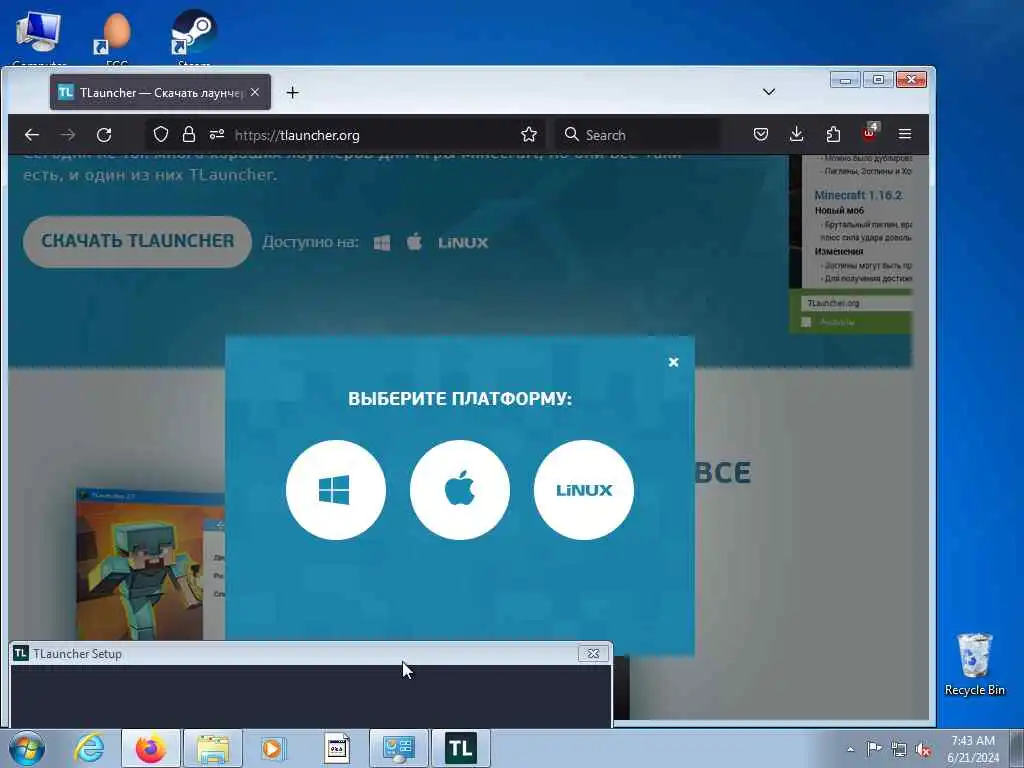This screenshot has height=768, width=1024.
Task: Expand the list-all-tabs chevron
Action: coord(769,92)
